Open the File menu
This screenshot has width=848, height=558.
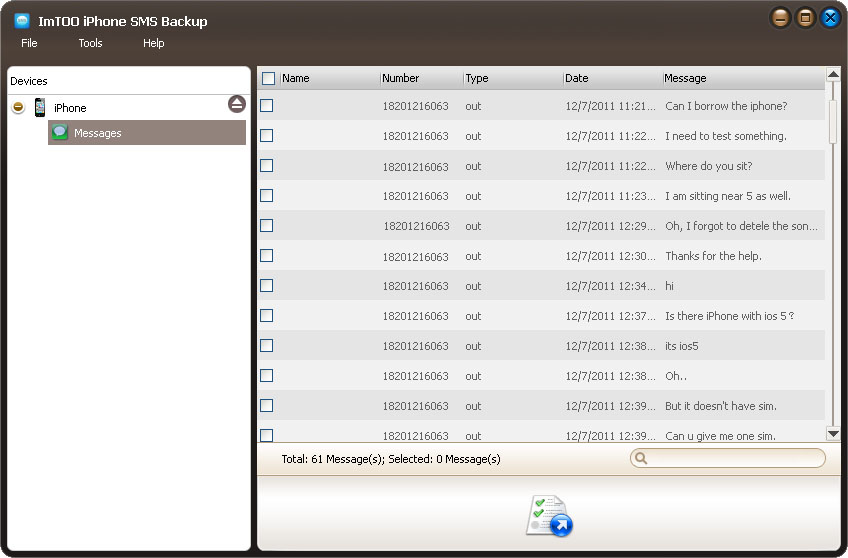(x=29, y=43)
